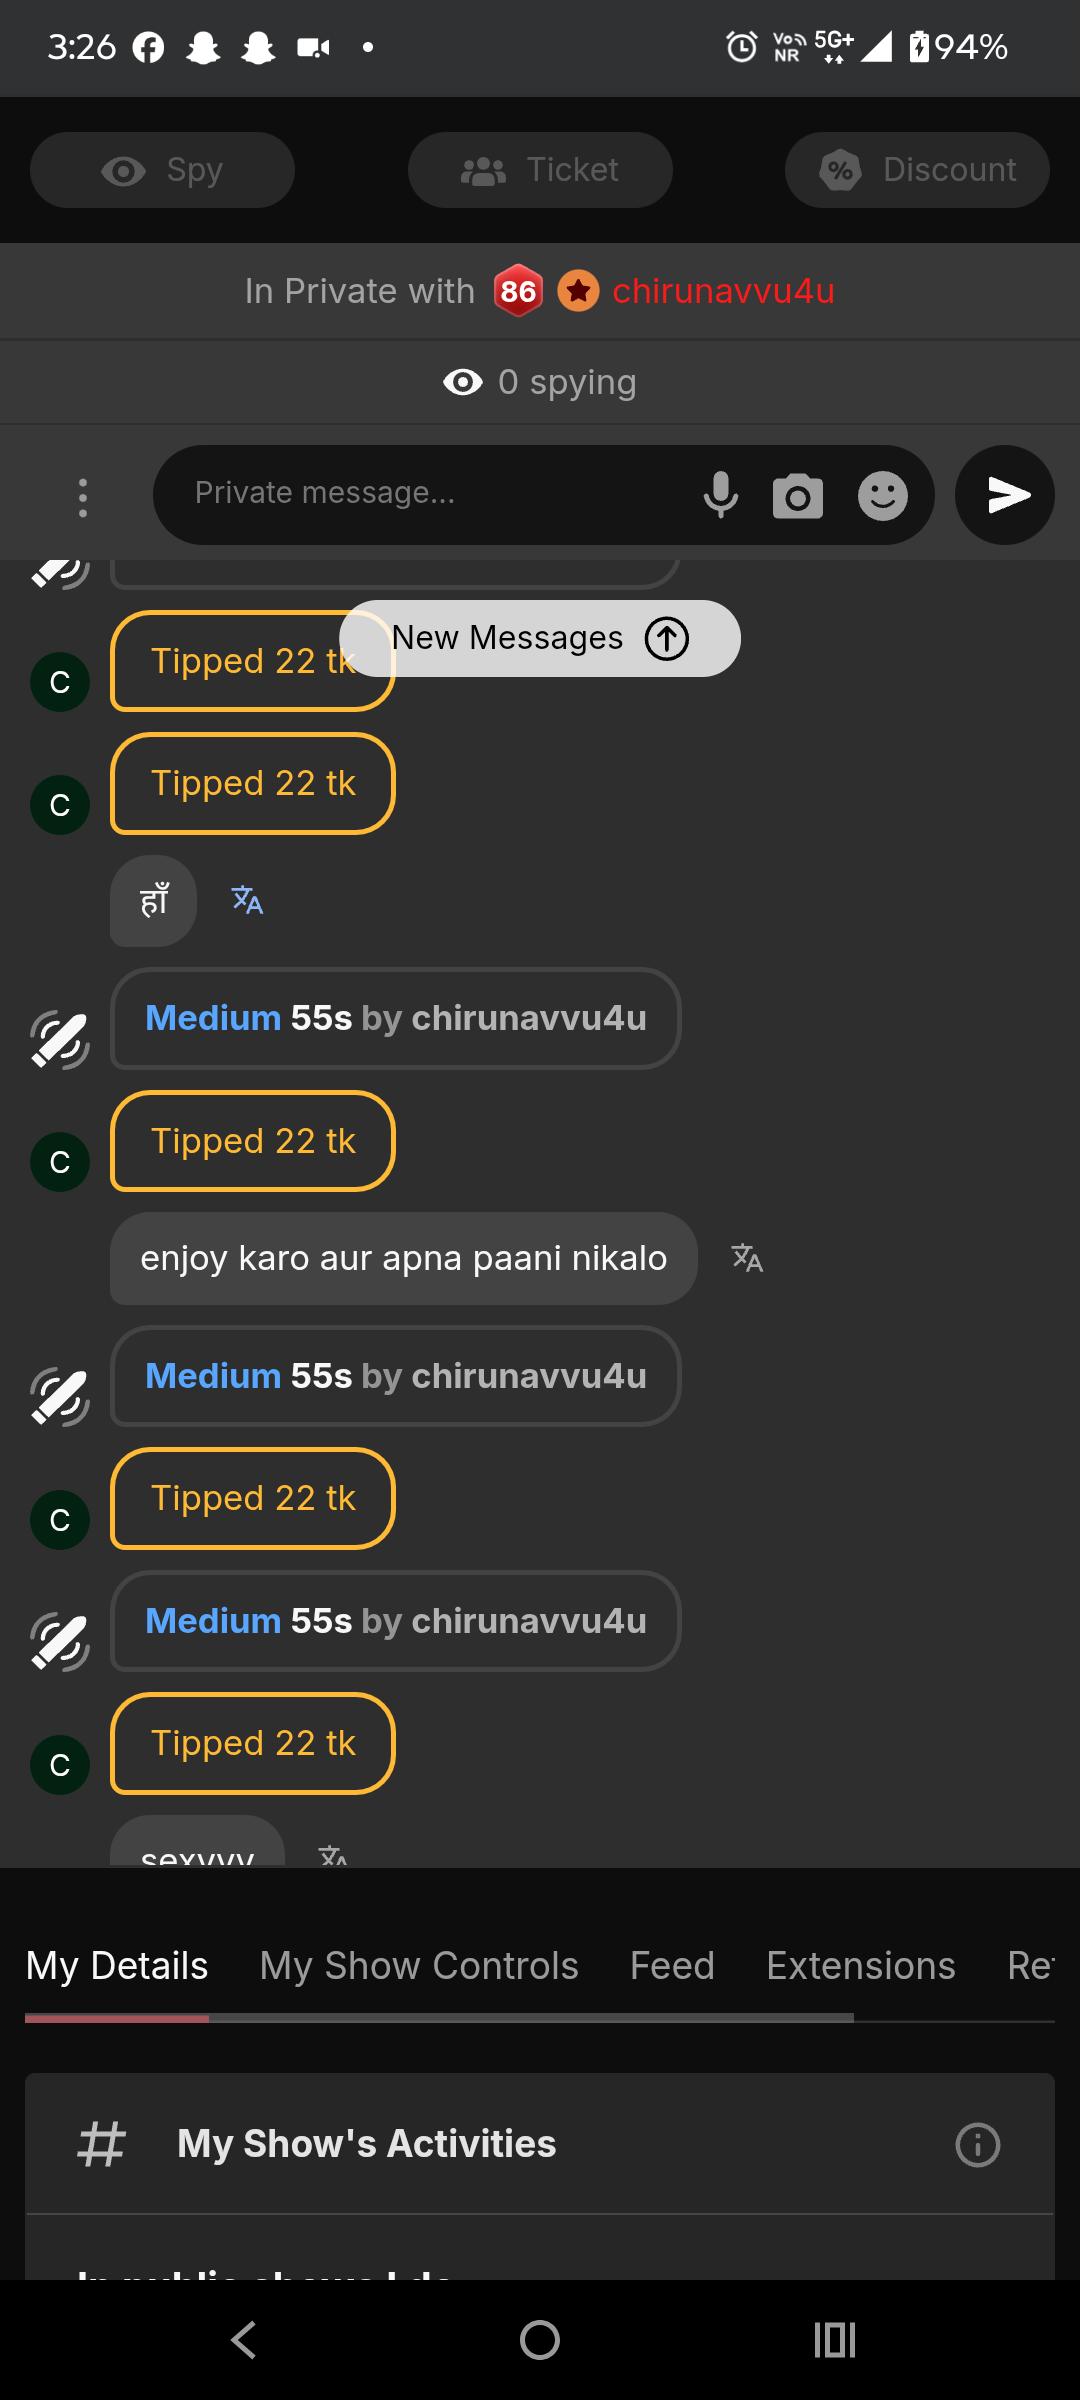The image size is (1080, 2400).
Task: Open the camera attachment icon
Action: pyautogui.click(x=797, y=496)
